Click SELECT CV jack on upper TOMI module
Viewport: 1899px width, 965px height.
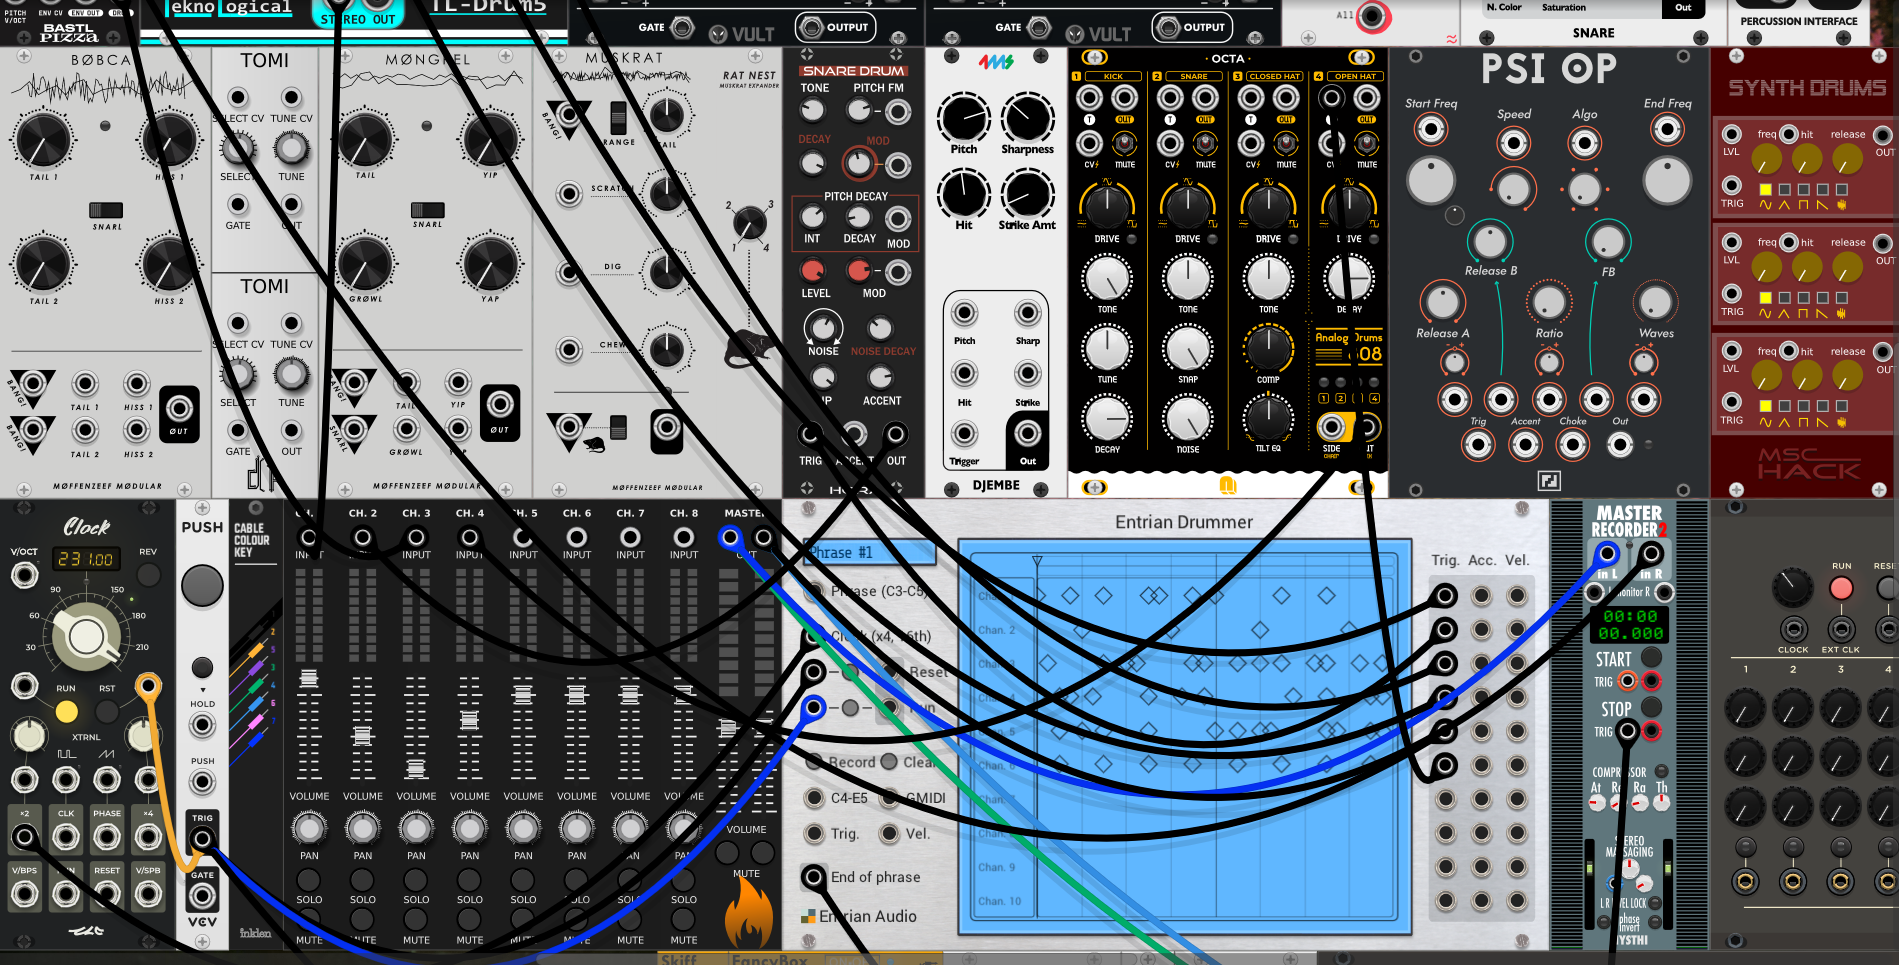(238, 98)
